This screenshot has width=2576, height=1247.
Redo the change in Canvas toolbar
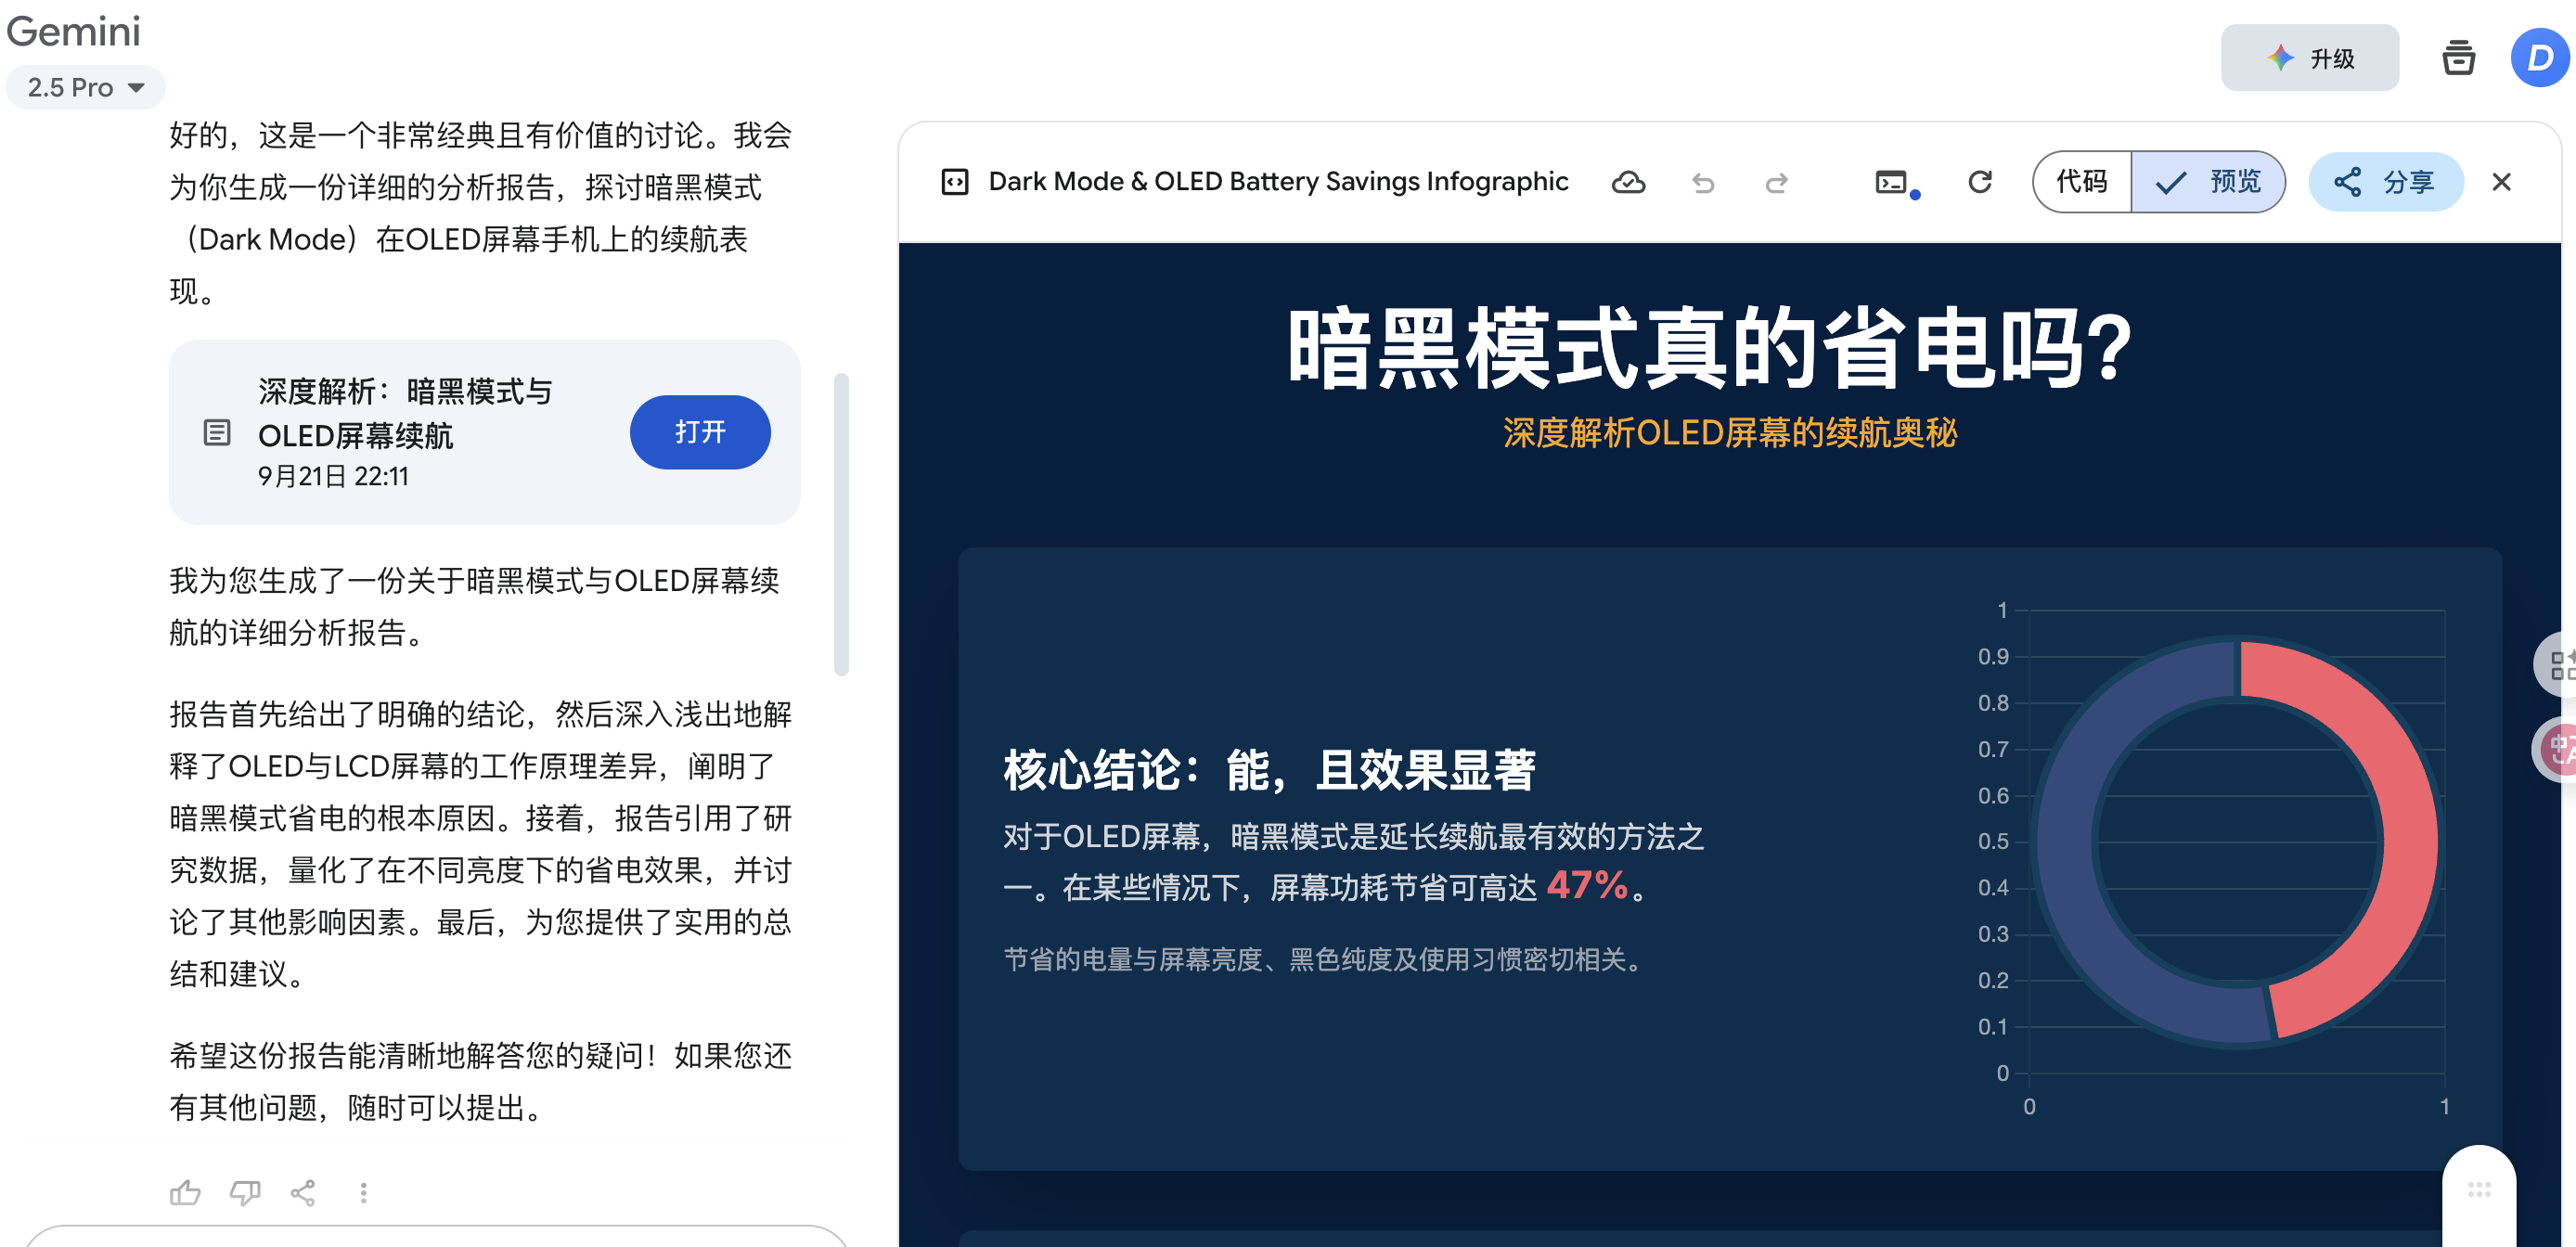coord(1777,182)
